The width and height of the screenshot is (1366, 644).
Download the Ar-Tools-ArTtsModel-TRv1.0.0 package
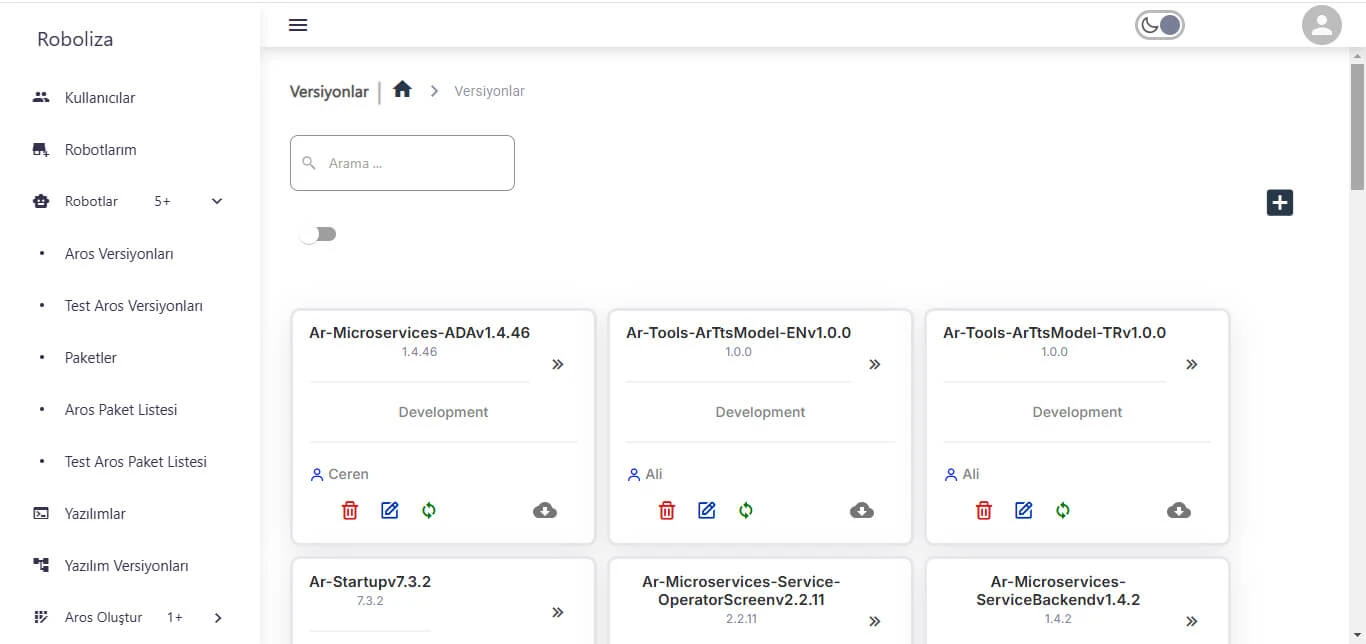point(1179,511)
